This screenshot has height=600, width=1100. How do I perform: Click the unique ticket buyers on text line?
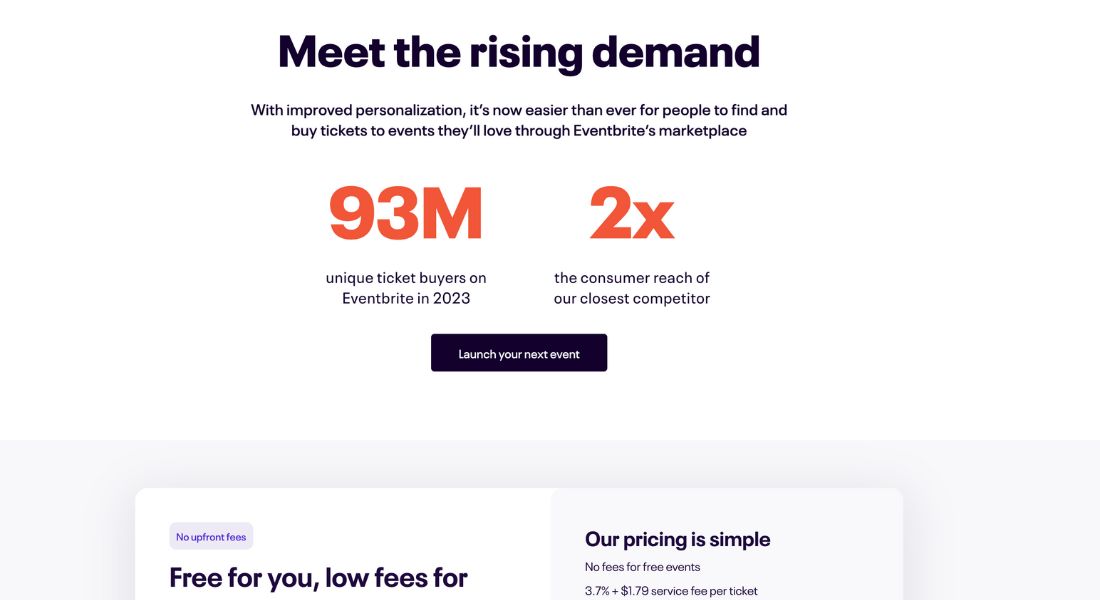tap(405, 278)
